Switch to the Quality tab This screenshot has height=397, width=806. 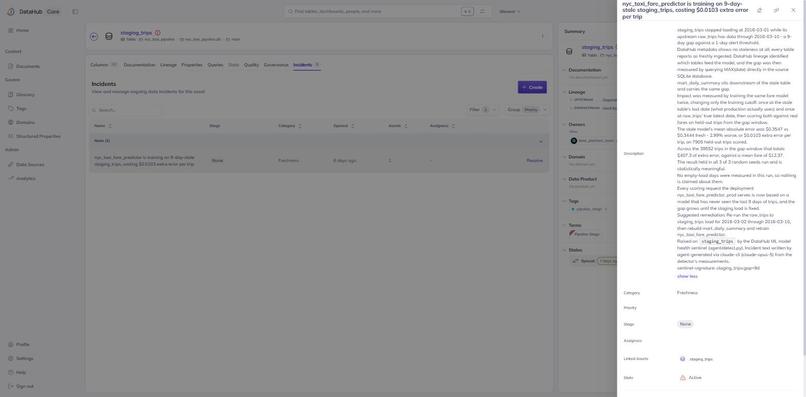(251, 65)
